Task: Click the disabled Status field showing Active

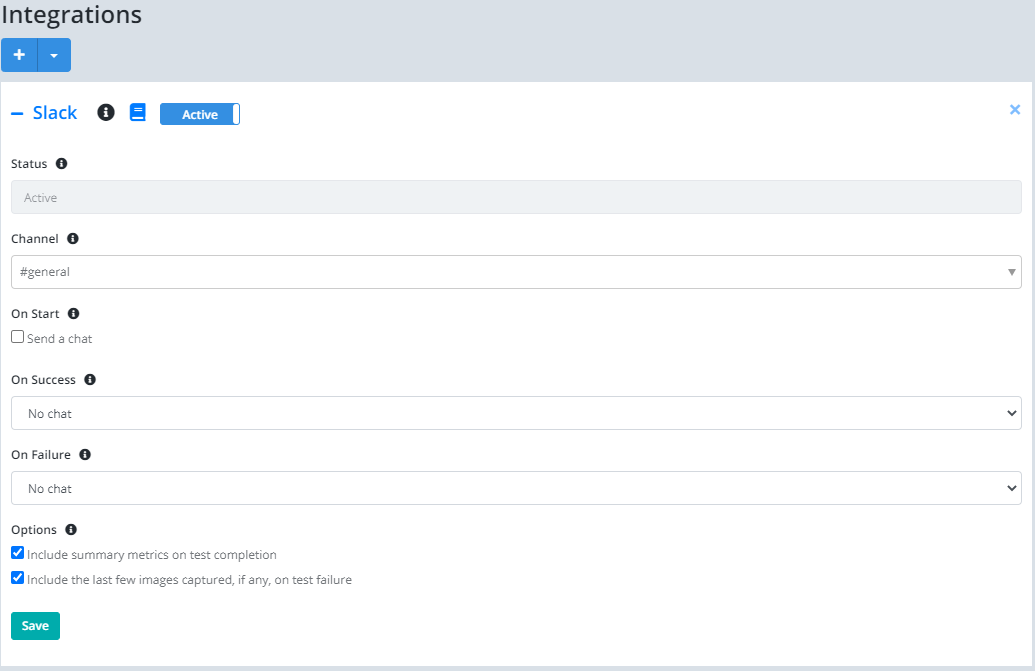Action: tap(516, 197)
